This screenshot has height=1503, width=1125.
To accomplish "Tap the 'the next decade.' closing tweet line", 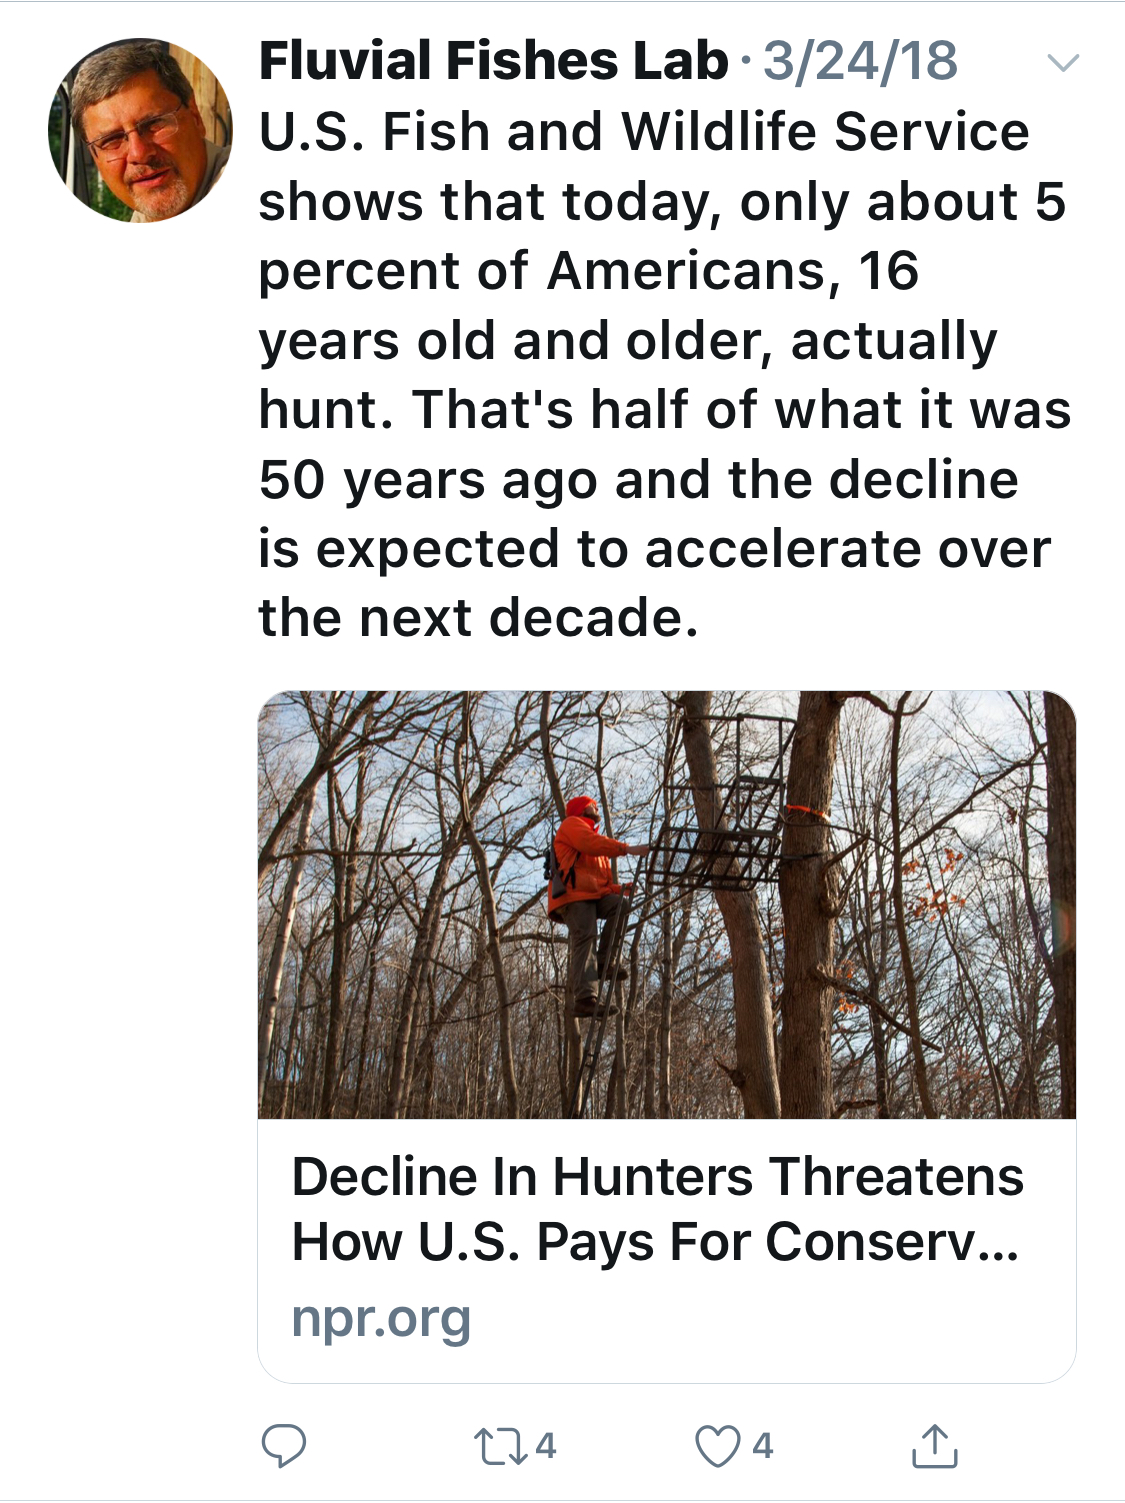I will 478,617.
